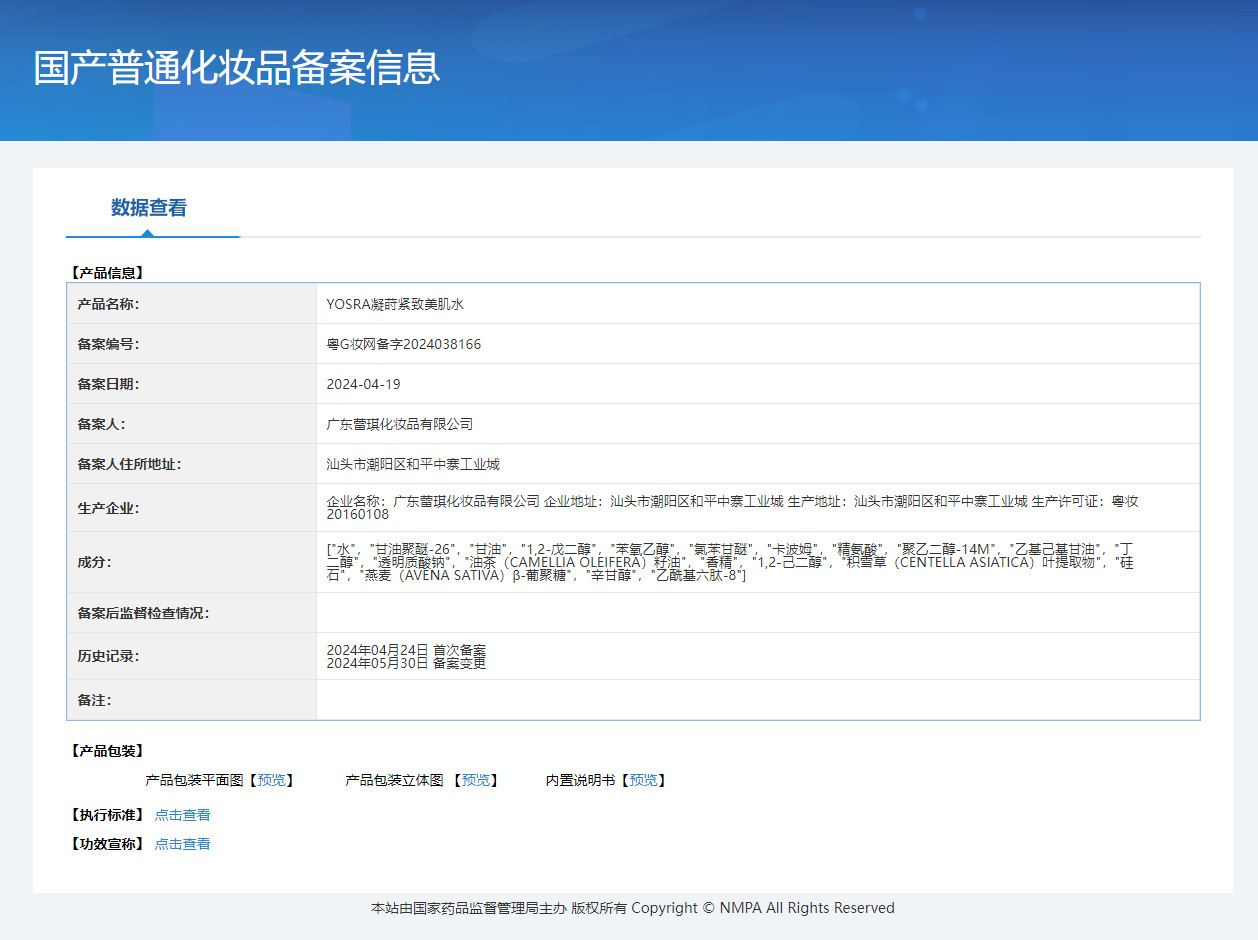Click the 备案变更 history record line
Image resolution: width=1258 pixels, height=940 pixels.
pos(406,663)
